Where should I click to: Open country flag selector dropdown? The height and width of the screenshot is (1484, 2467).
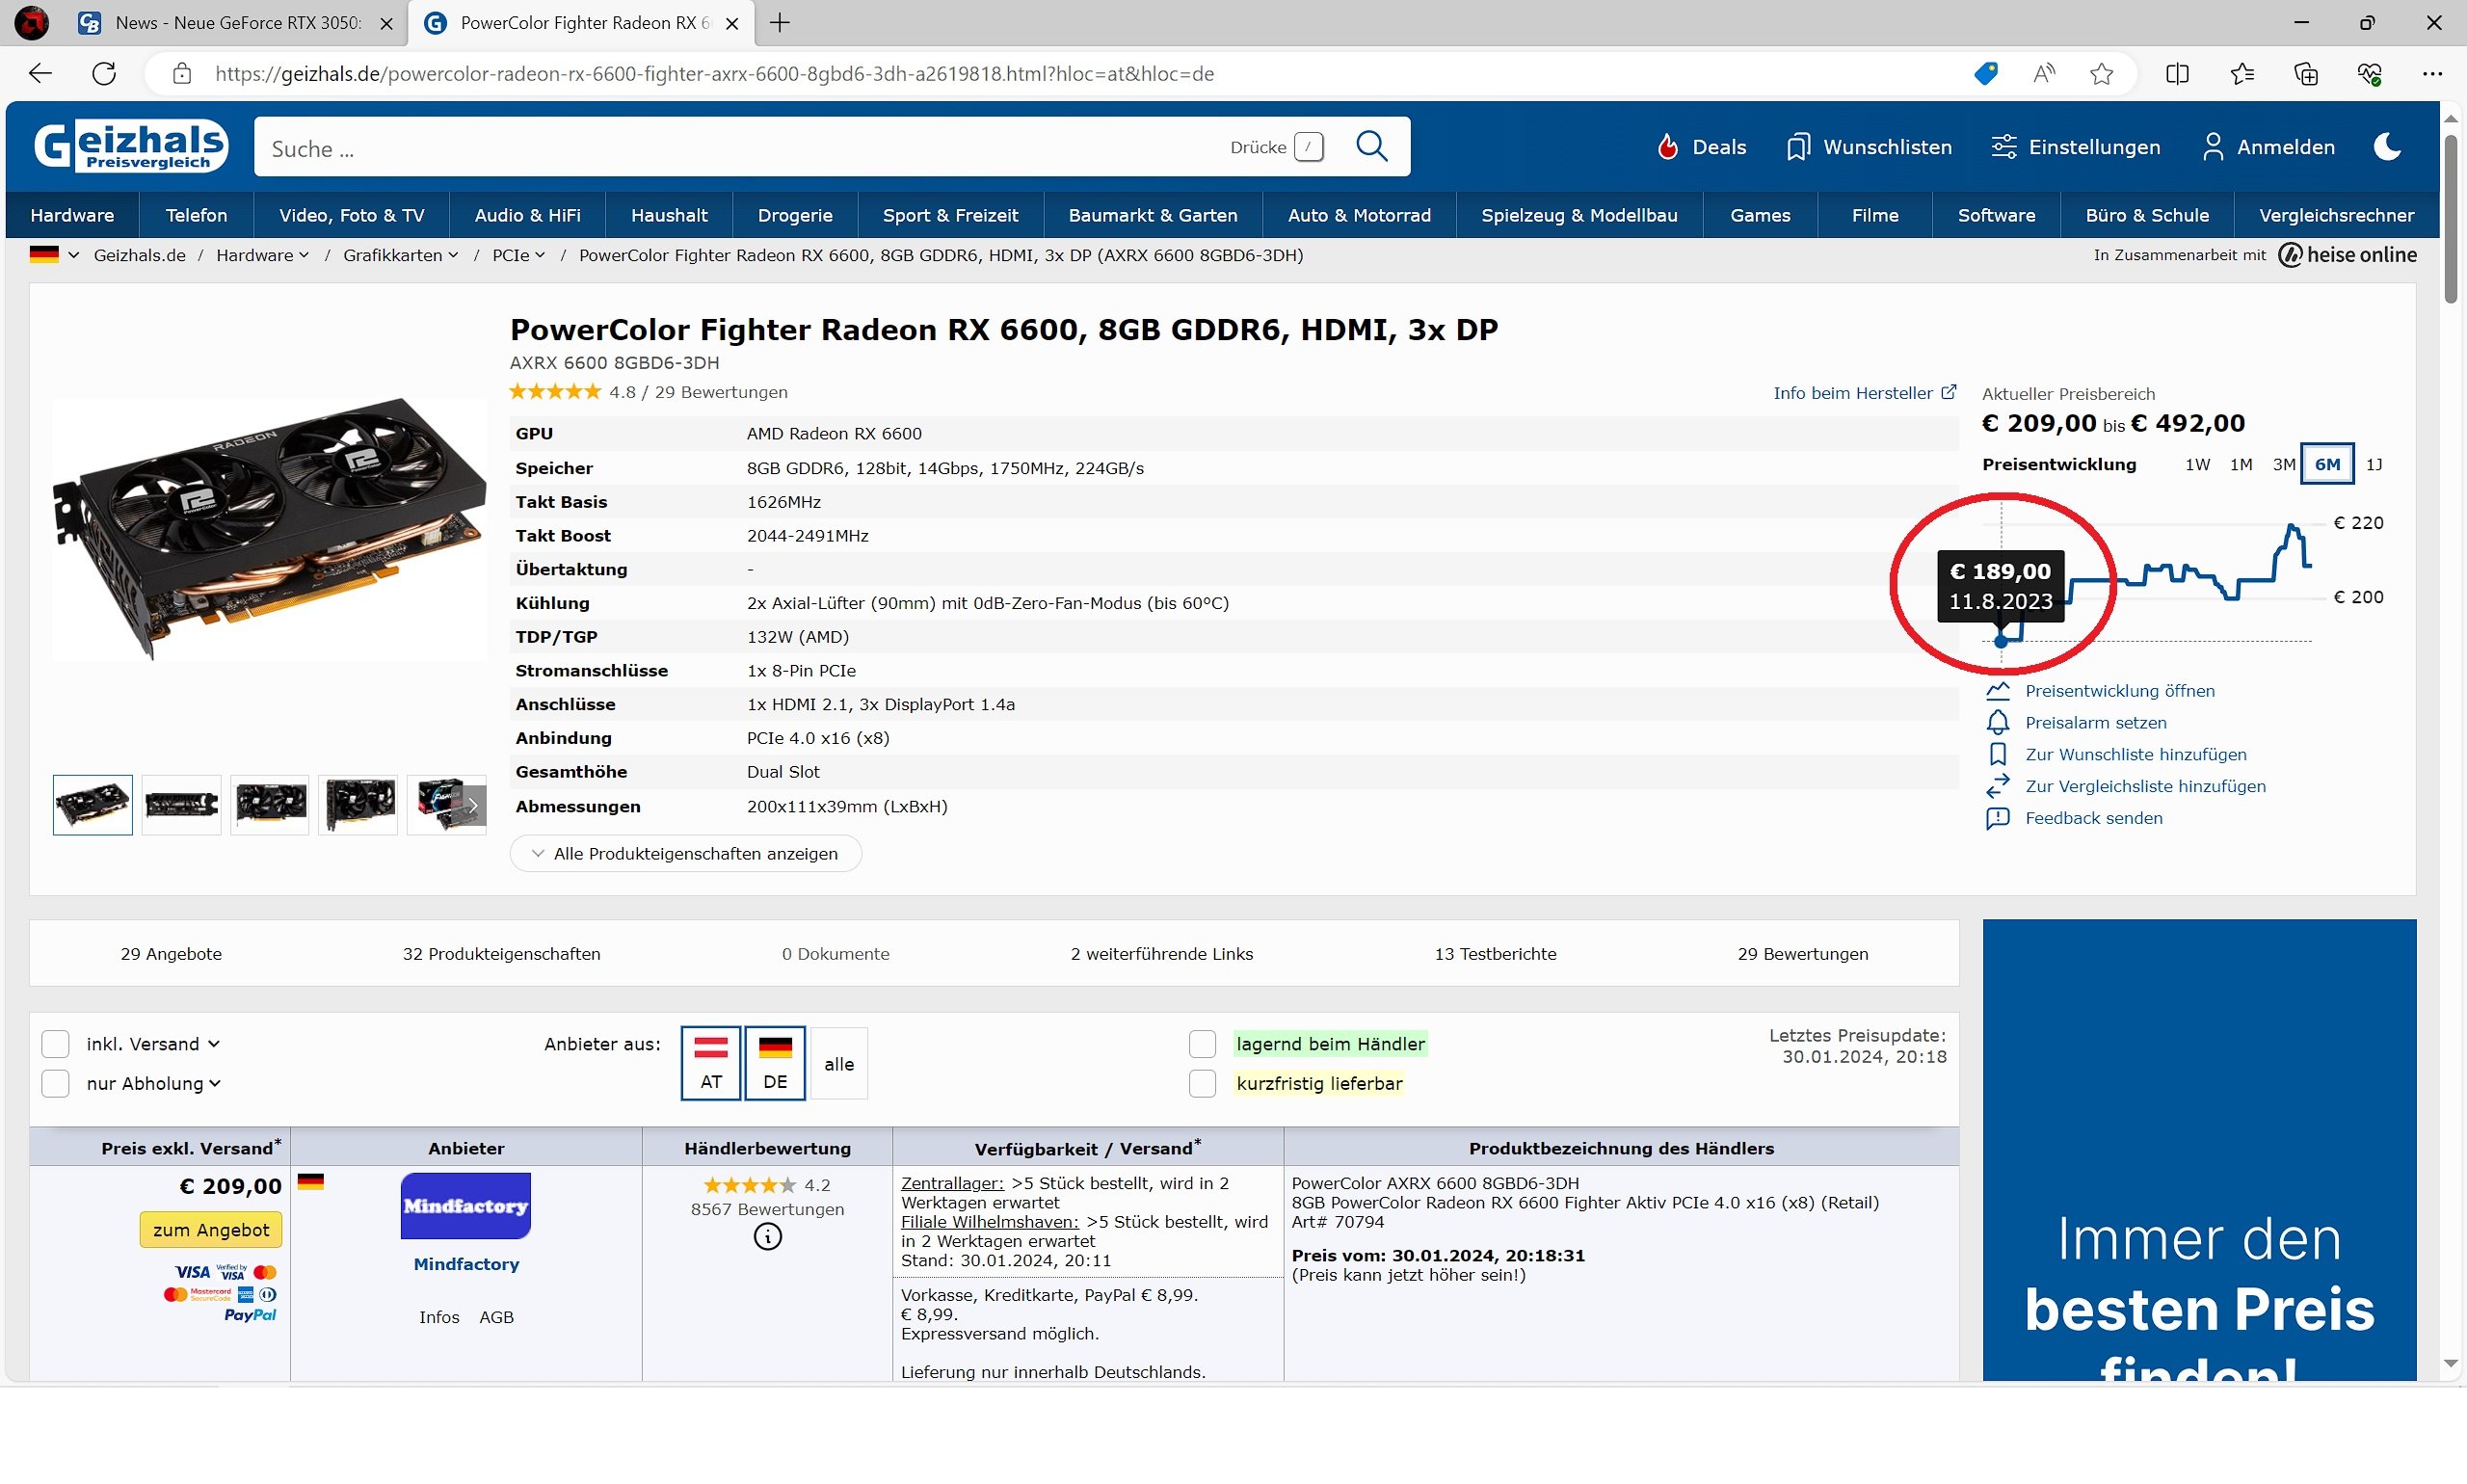coord(55,255)
